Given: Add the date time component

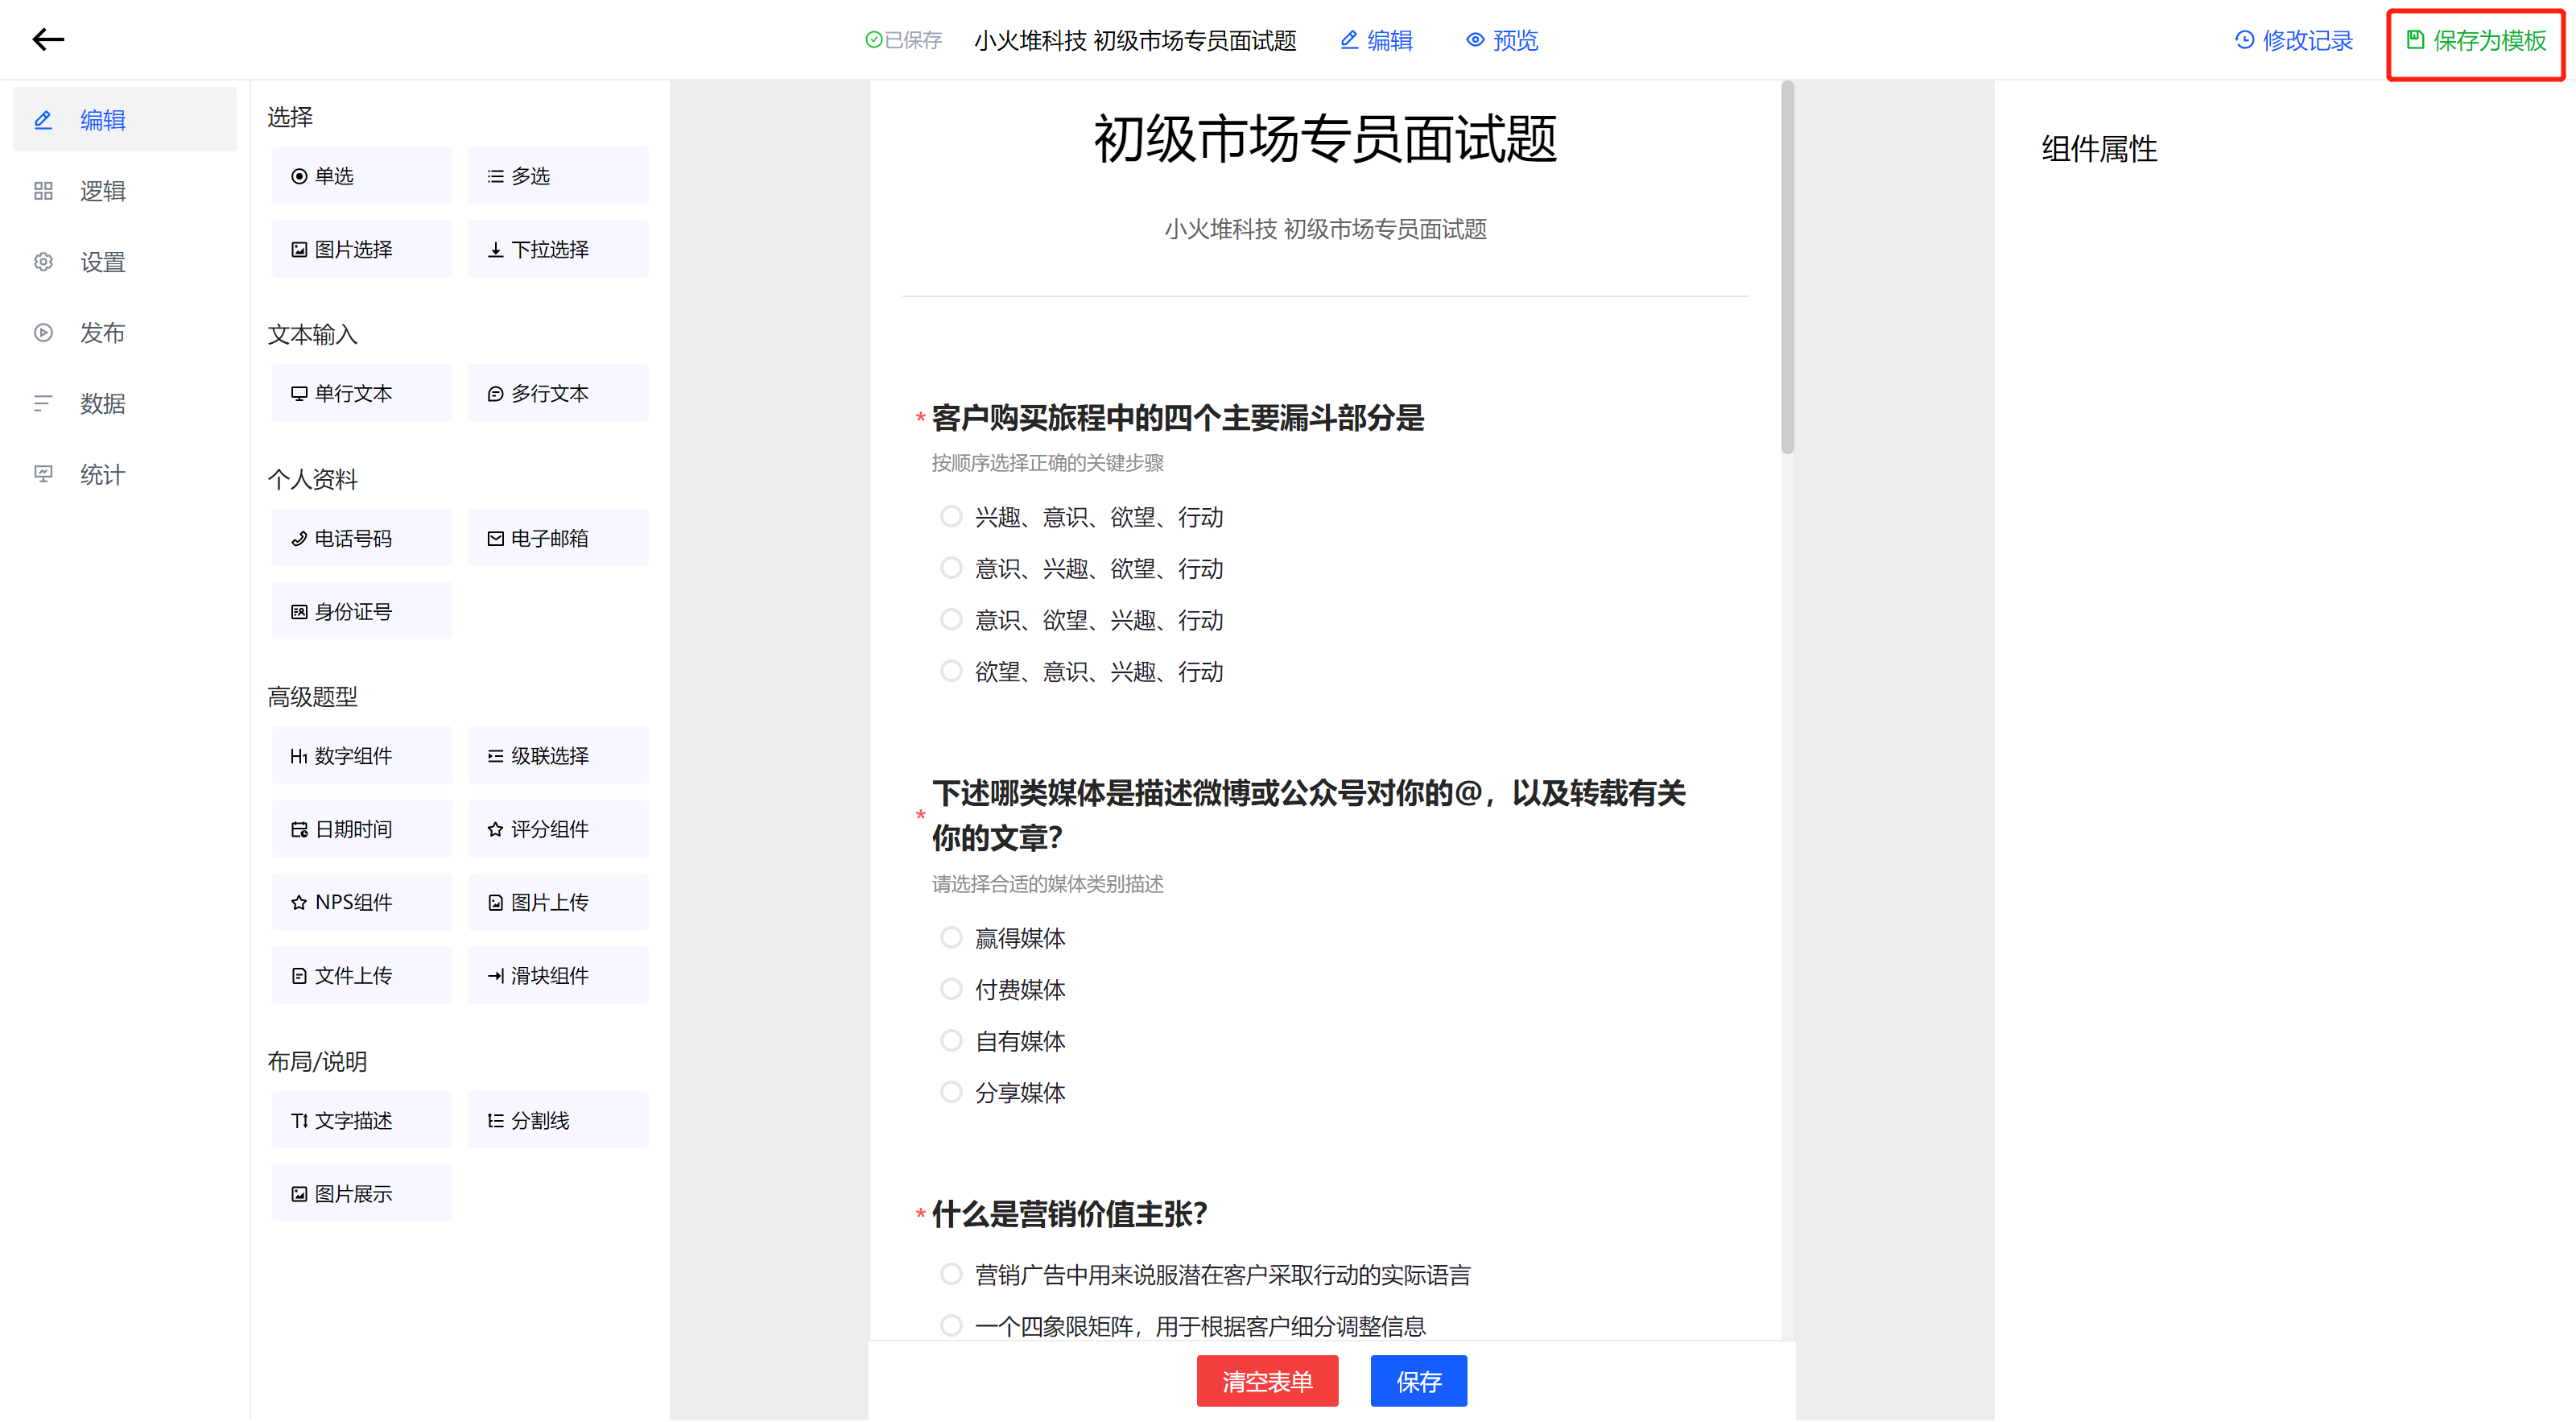Looking at the screenshot, I should point(362,829).
